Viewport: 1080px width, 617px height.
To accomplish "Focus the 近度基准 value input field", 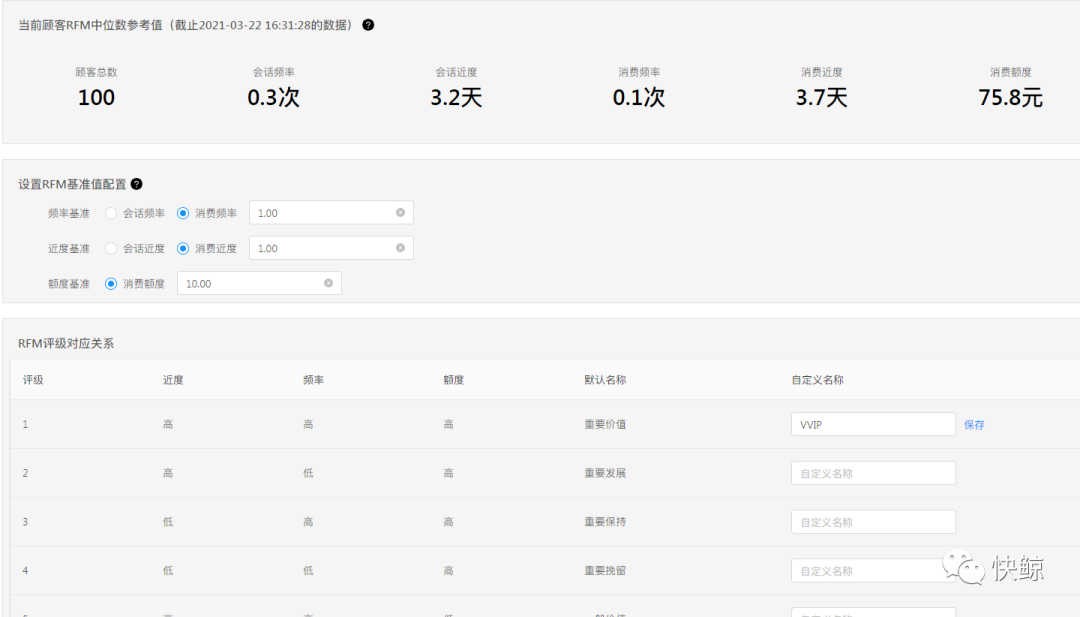I will coord(320,248).
